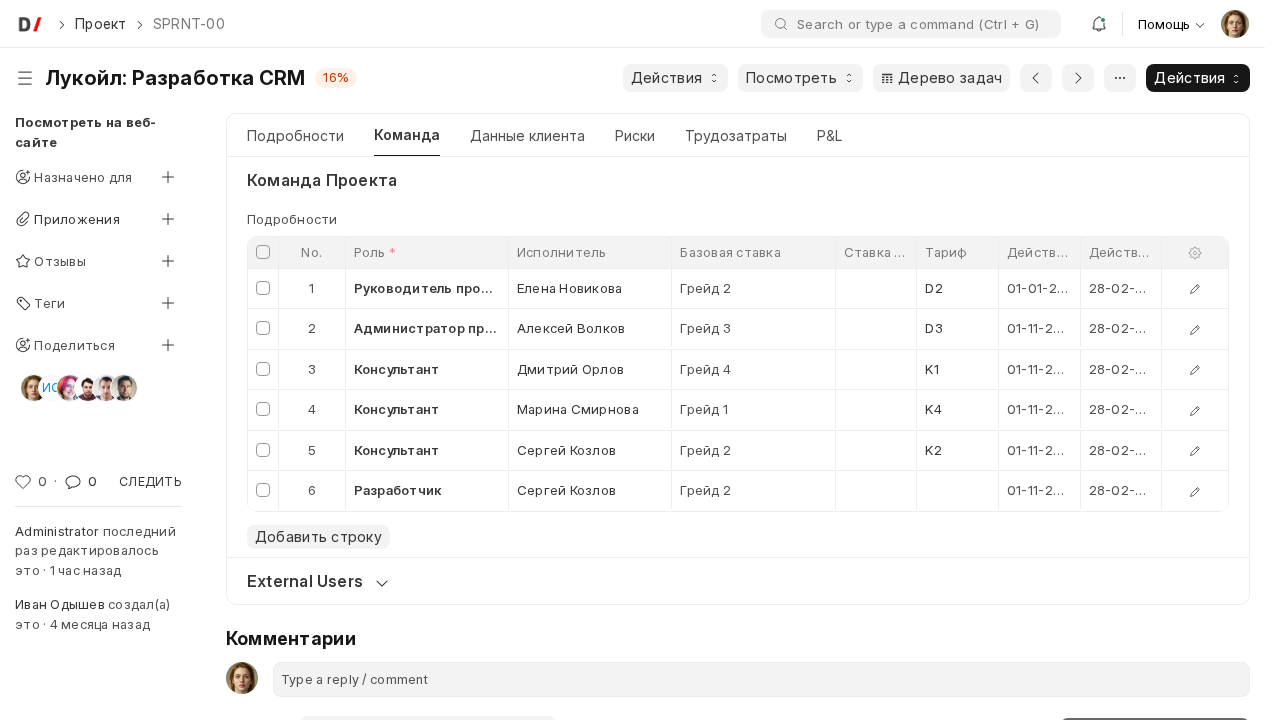Switch to the Риски tab
1280x720 pixels.
coord(635,136)
